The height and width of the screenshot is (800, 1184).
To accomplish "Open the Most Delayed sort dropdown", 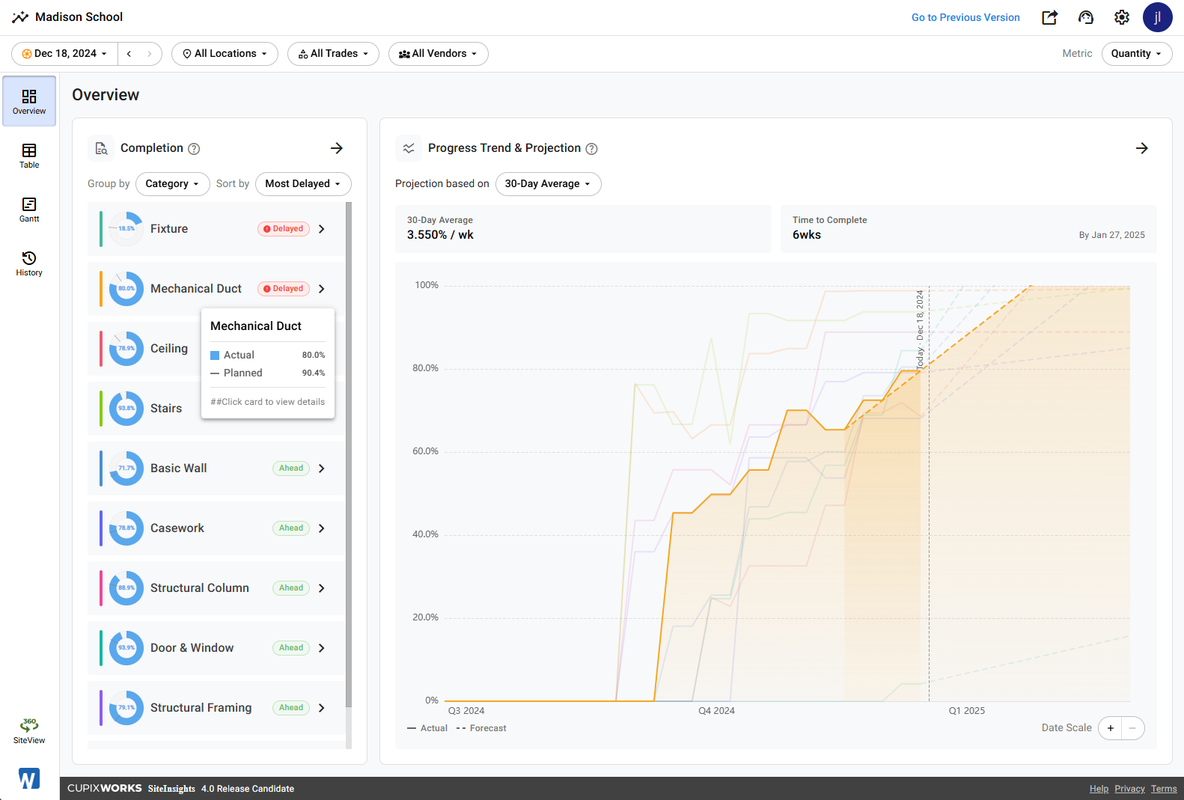I will pos(303,184).
